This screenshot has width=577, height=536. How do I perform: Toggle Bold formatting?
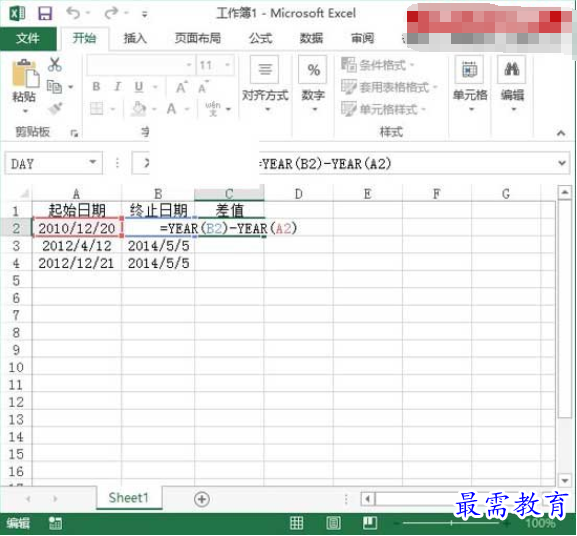[96, 87]
